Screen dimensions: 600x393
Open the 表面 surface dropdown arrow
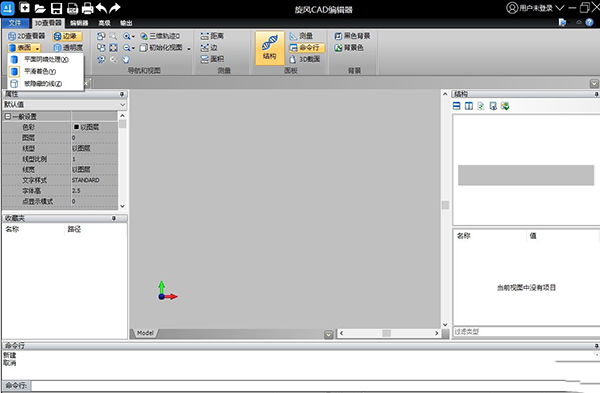38,48
